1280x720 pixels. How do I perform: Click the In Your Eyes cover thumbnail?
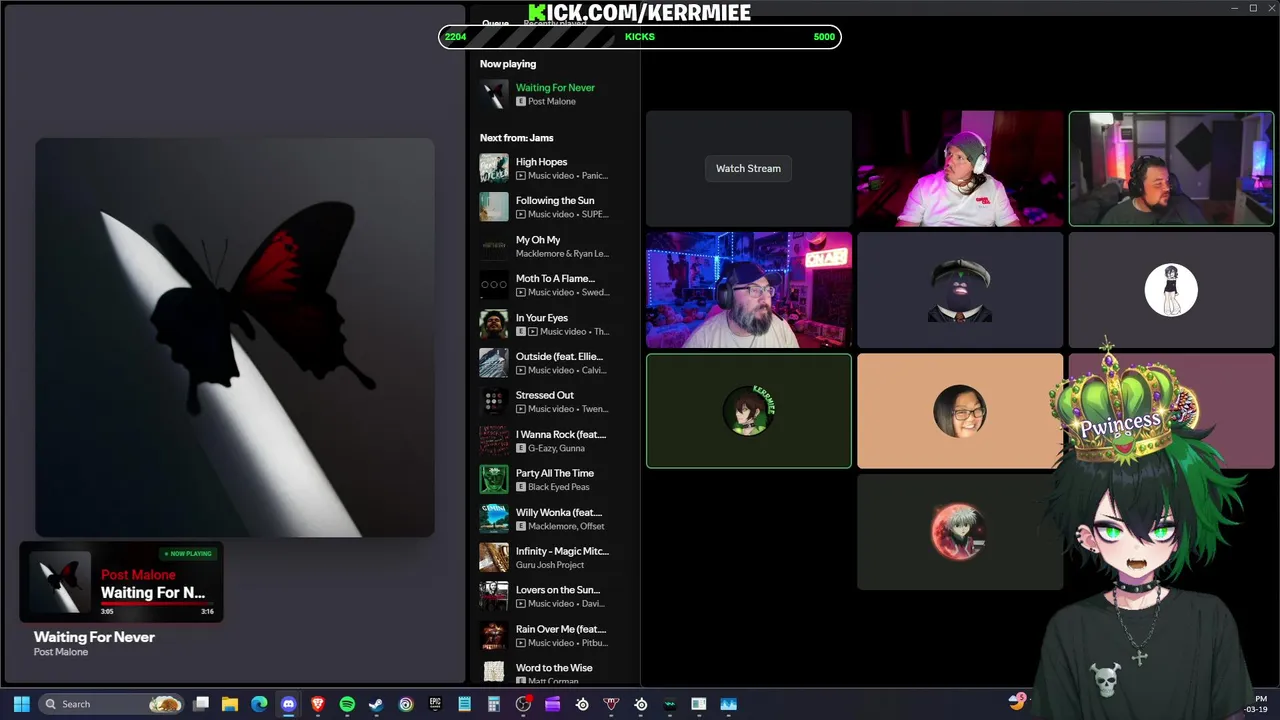click(494, 324)
